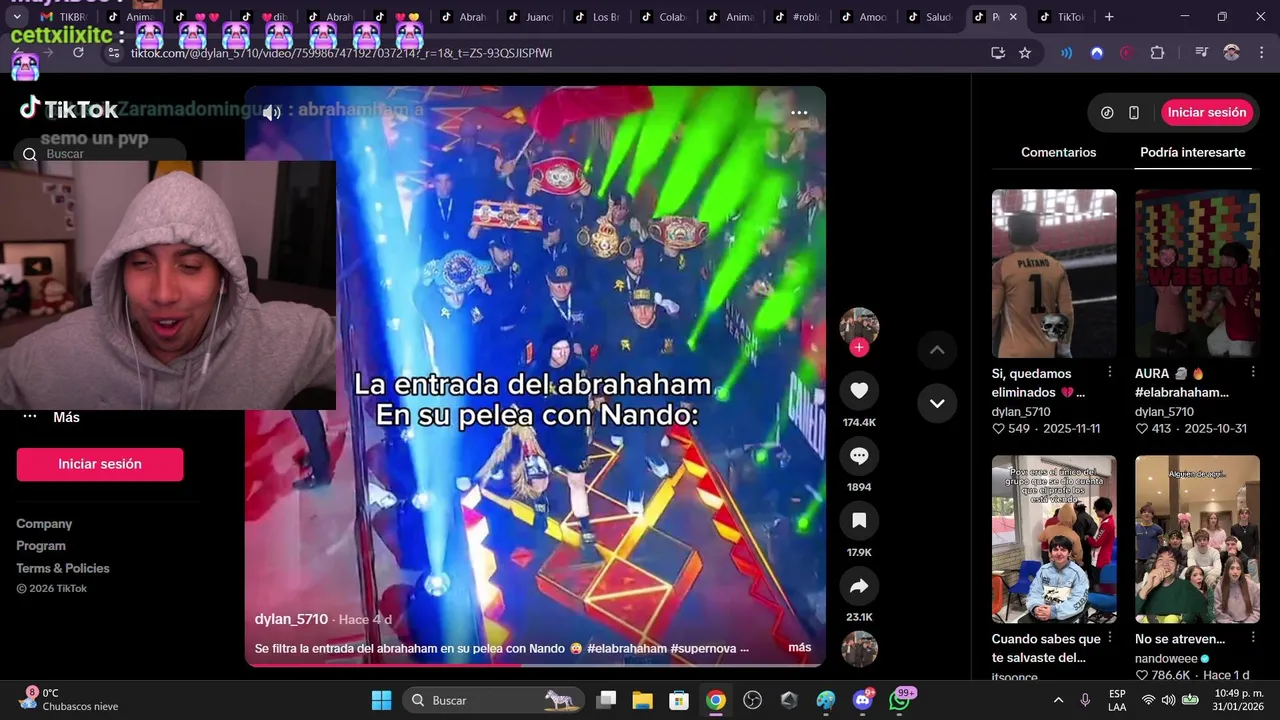Switch to Amoo browser tab
The height and width of the screenshot is (720, 1280).
(864, 17)
